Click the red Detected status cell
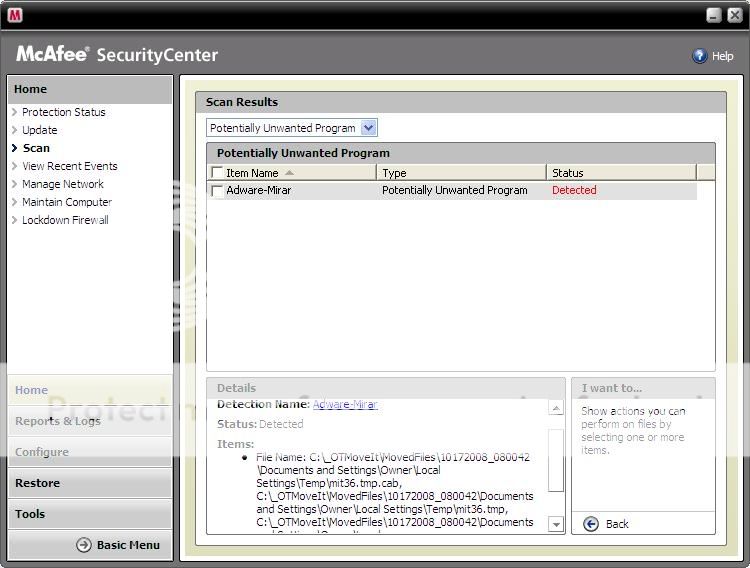The width and height of the screenshot is (750, 568). click(x=574, y=190)
